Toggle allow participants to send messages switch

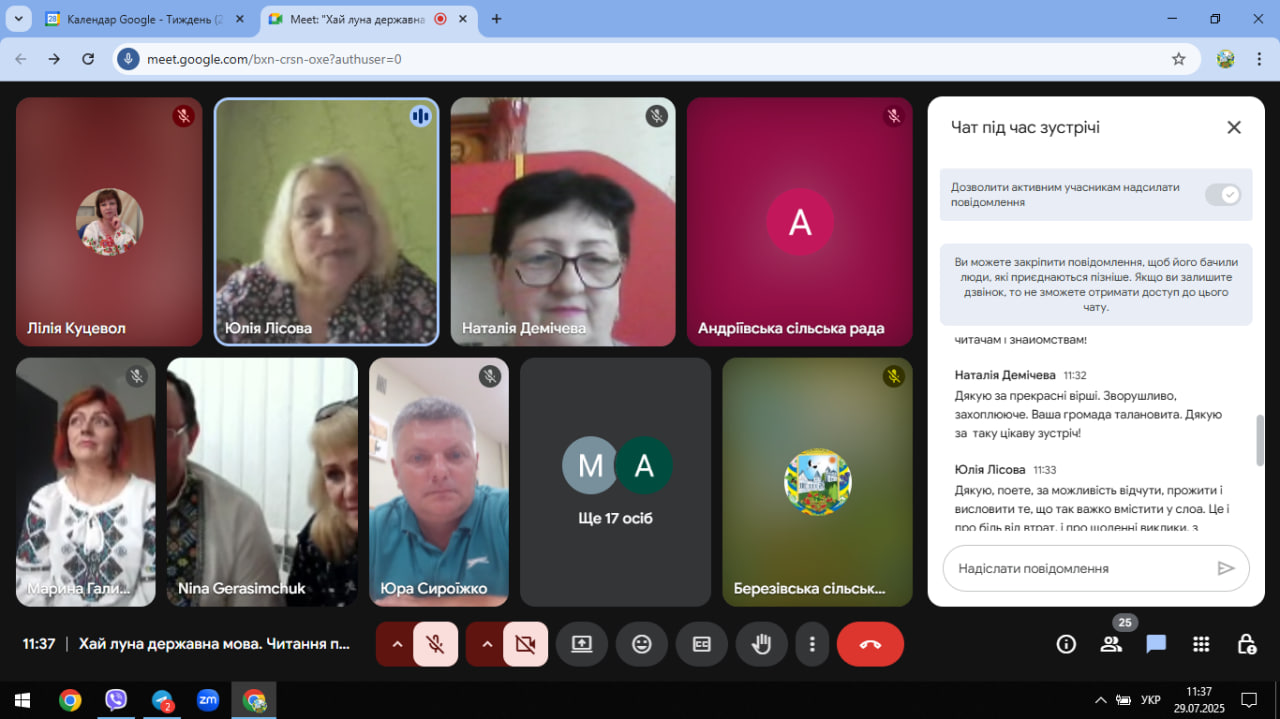[1222, 195]
